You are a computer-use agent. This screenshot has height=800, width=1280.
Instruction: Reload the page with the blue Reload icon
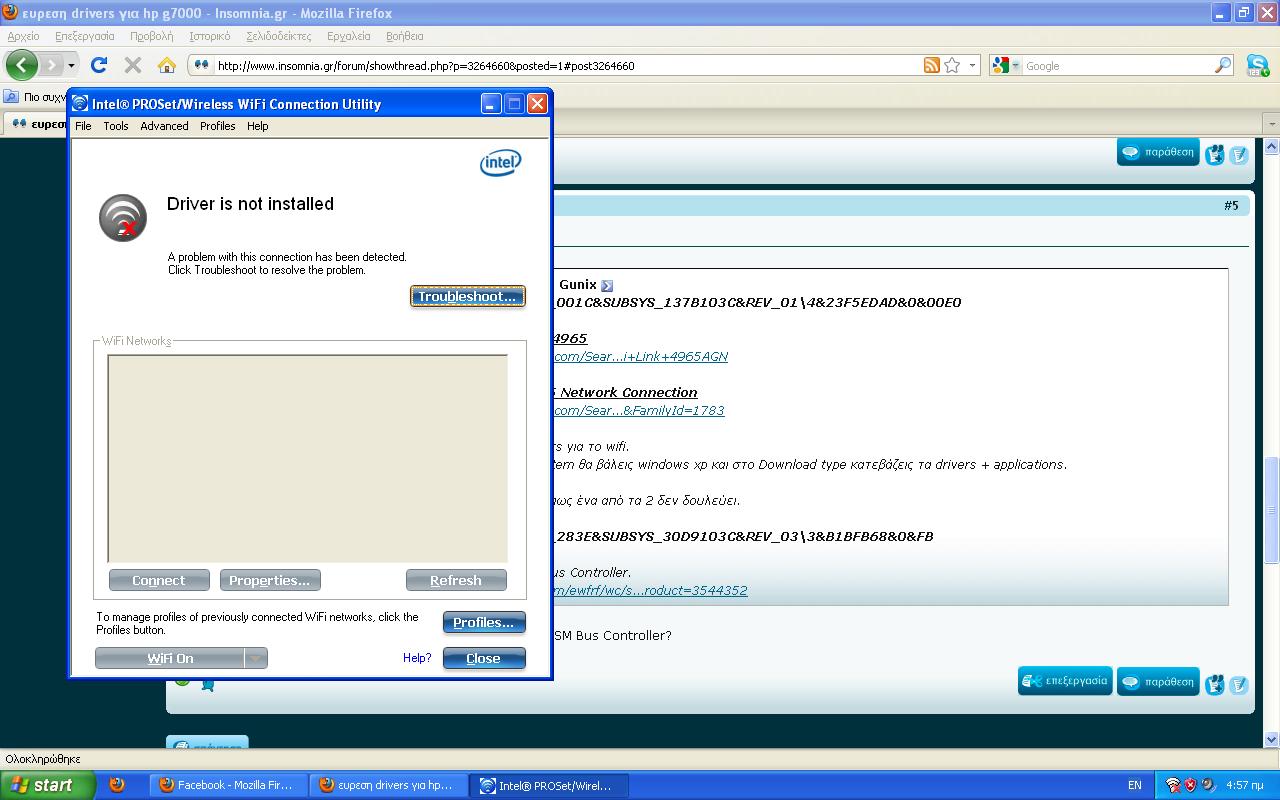point(98,65)
